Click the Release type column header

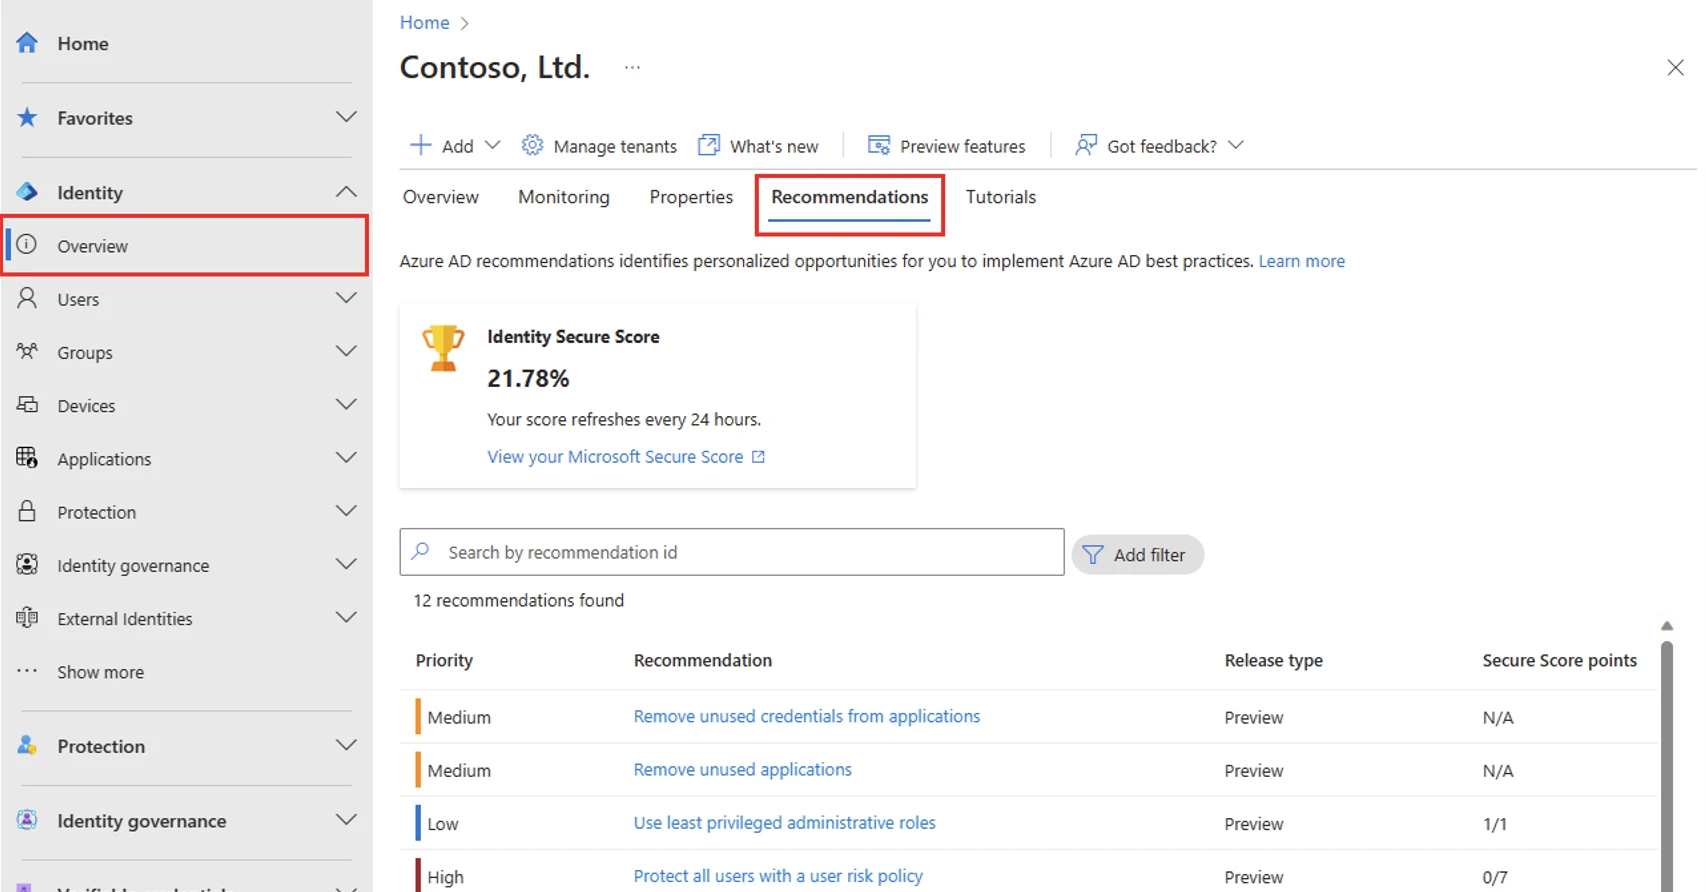pyautogui.click(x=1273, y=660)
